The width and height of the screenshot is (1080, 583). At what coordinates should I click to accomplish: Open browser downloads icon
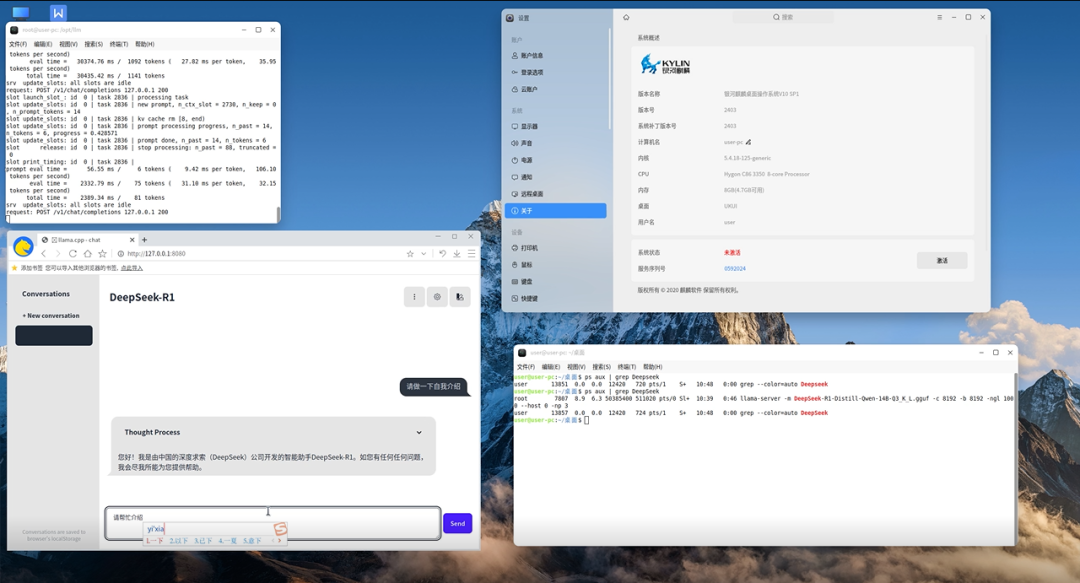pos(457,254)
